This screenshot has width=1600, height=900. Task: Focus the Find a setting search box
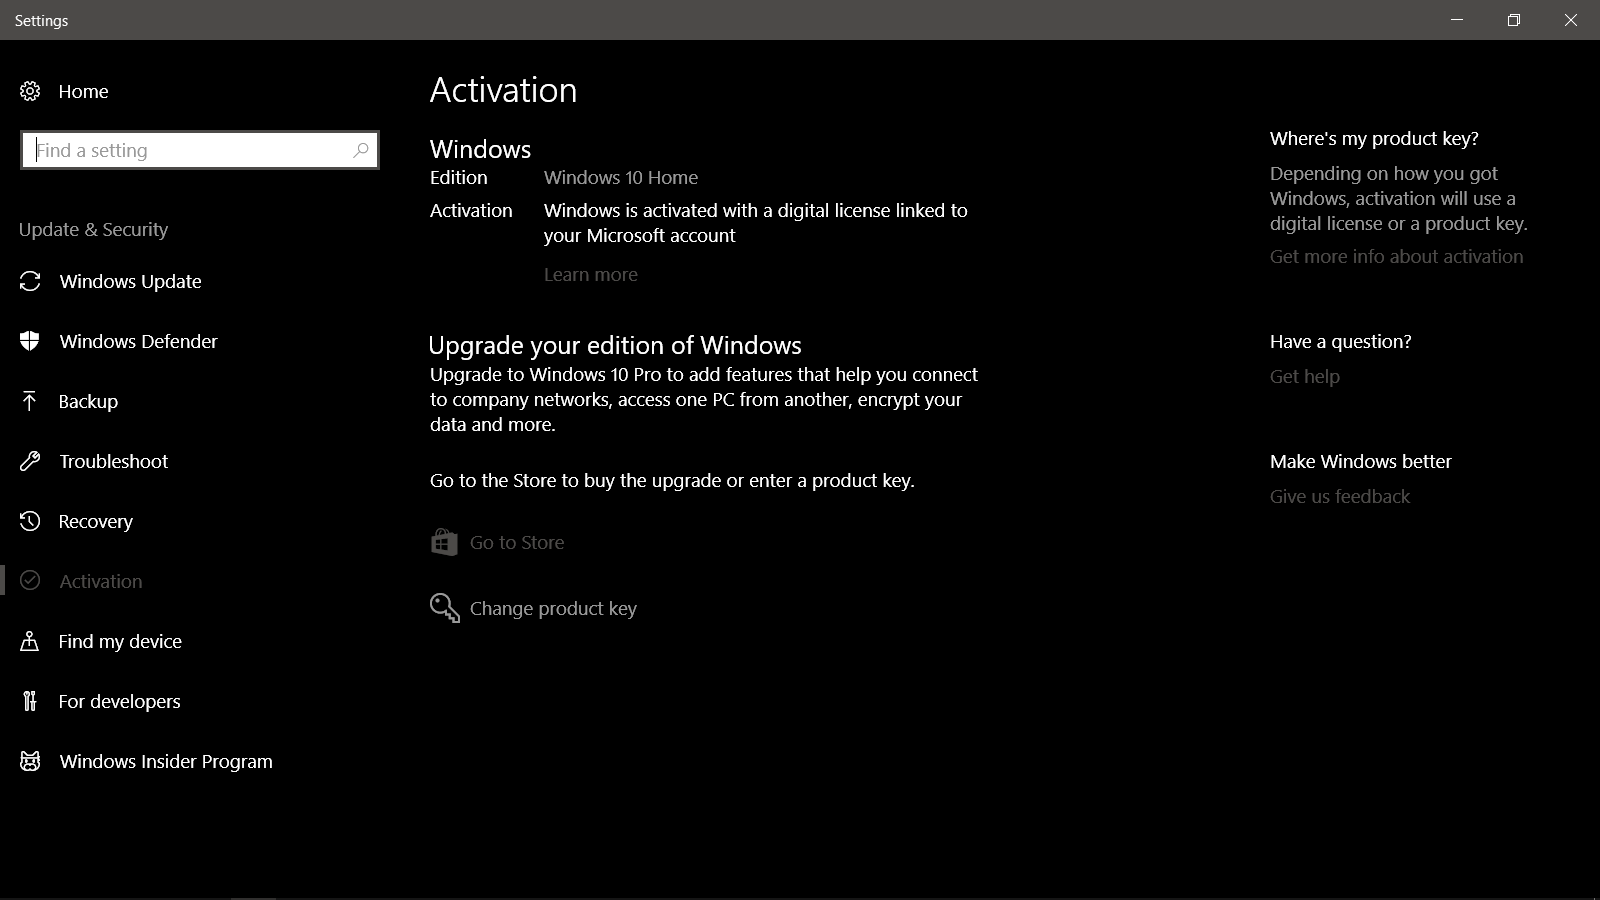point(200,150)
